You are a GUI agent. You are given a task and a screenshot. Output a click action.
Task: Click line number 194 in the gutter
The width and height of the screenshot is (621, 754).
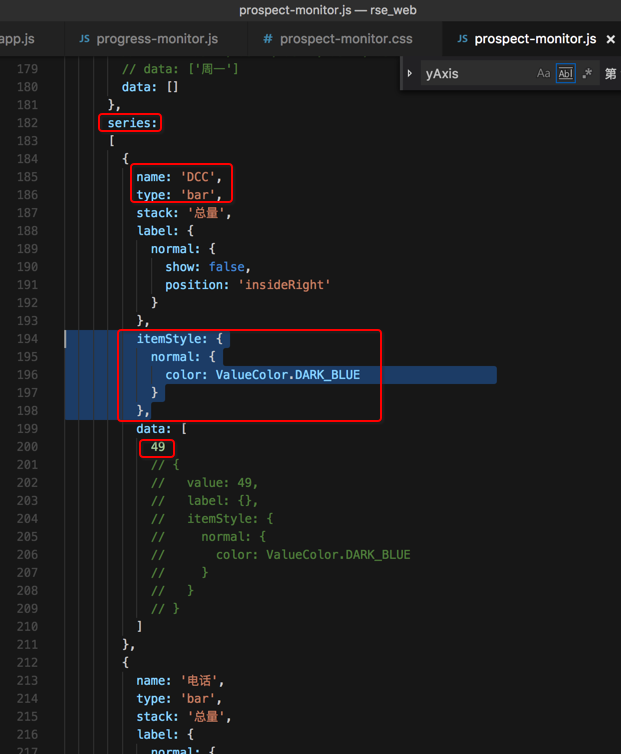pyautogui.click(x=27, y=339)
